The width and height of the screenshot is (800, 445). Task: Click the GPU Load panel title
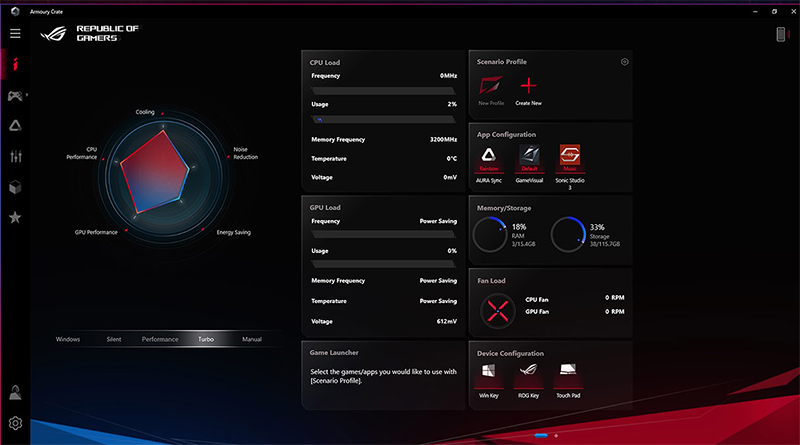point(324,208)
